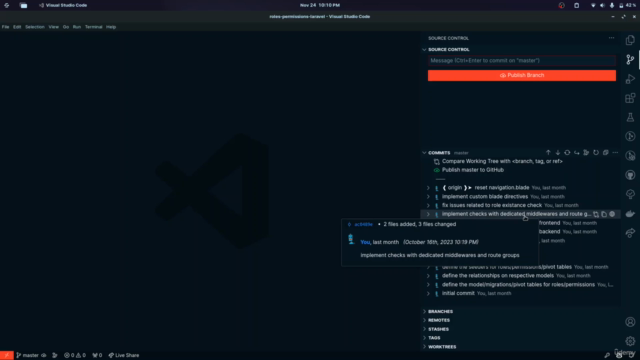
Task: Open the File menu
Action: coord(5,27)
